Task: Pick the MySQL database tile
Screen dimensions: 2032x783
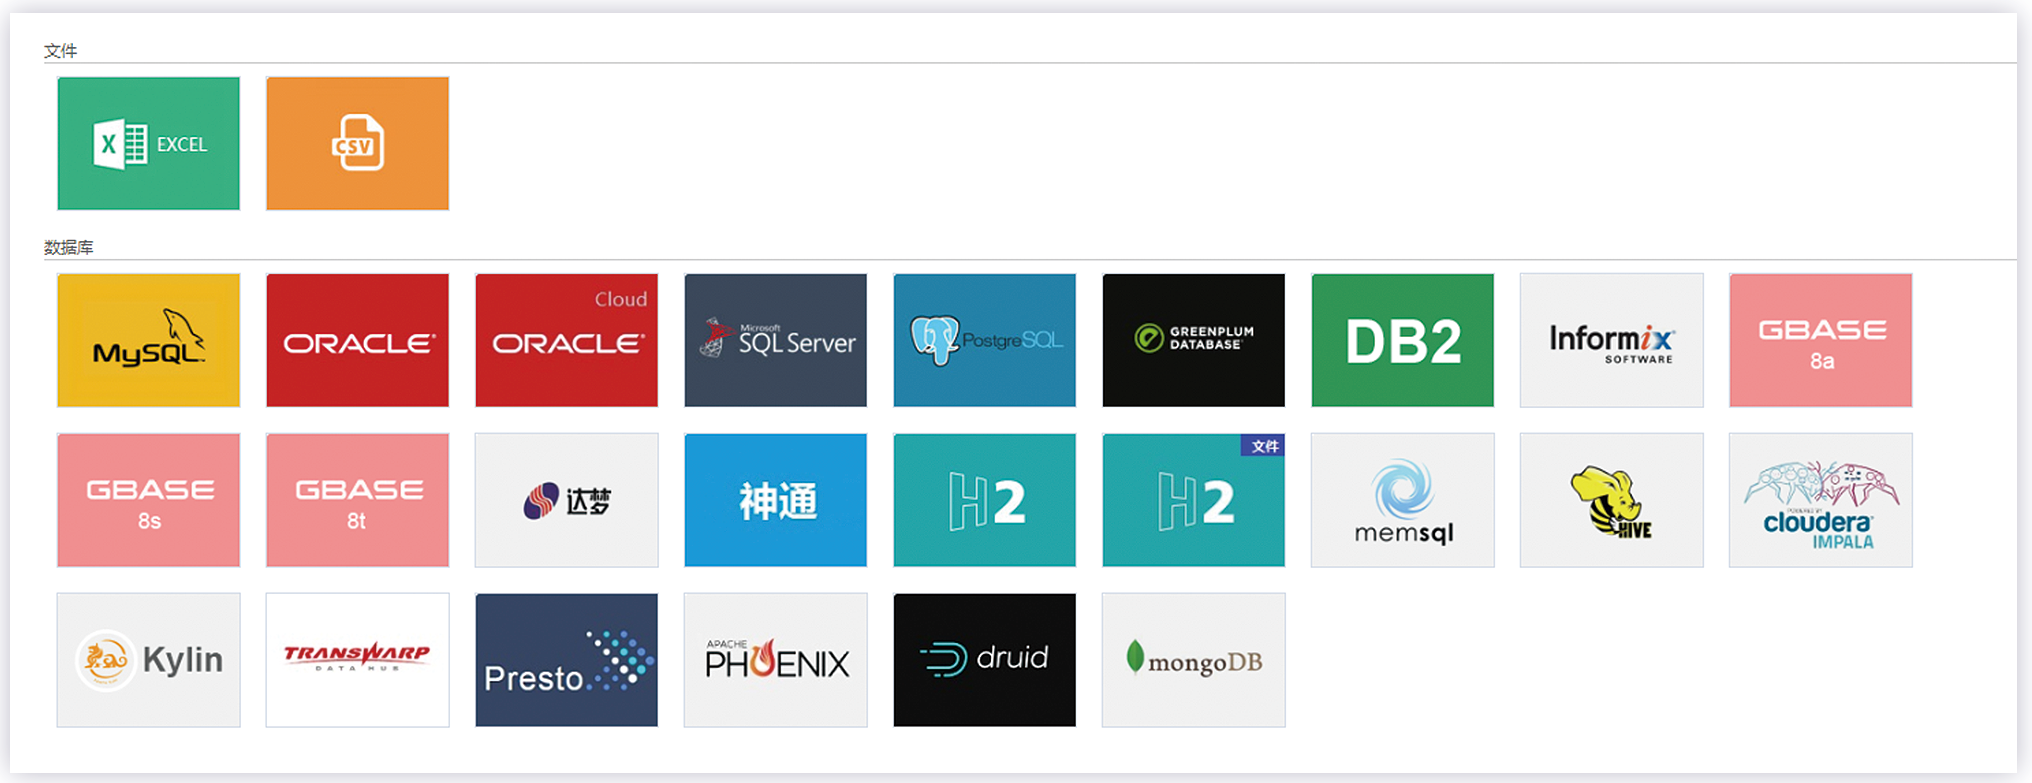Action: click(x=148, y=340)
